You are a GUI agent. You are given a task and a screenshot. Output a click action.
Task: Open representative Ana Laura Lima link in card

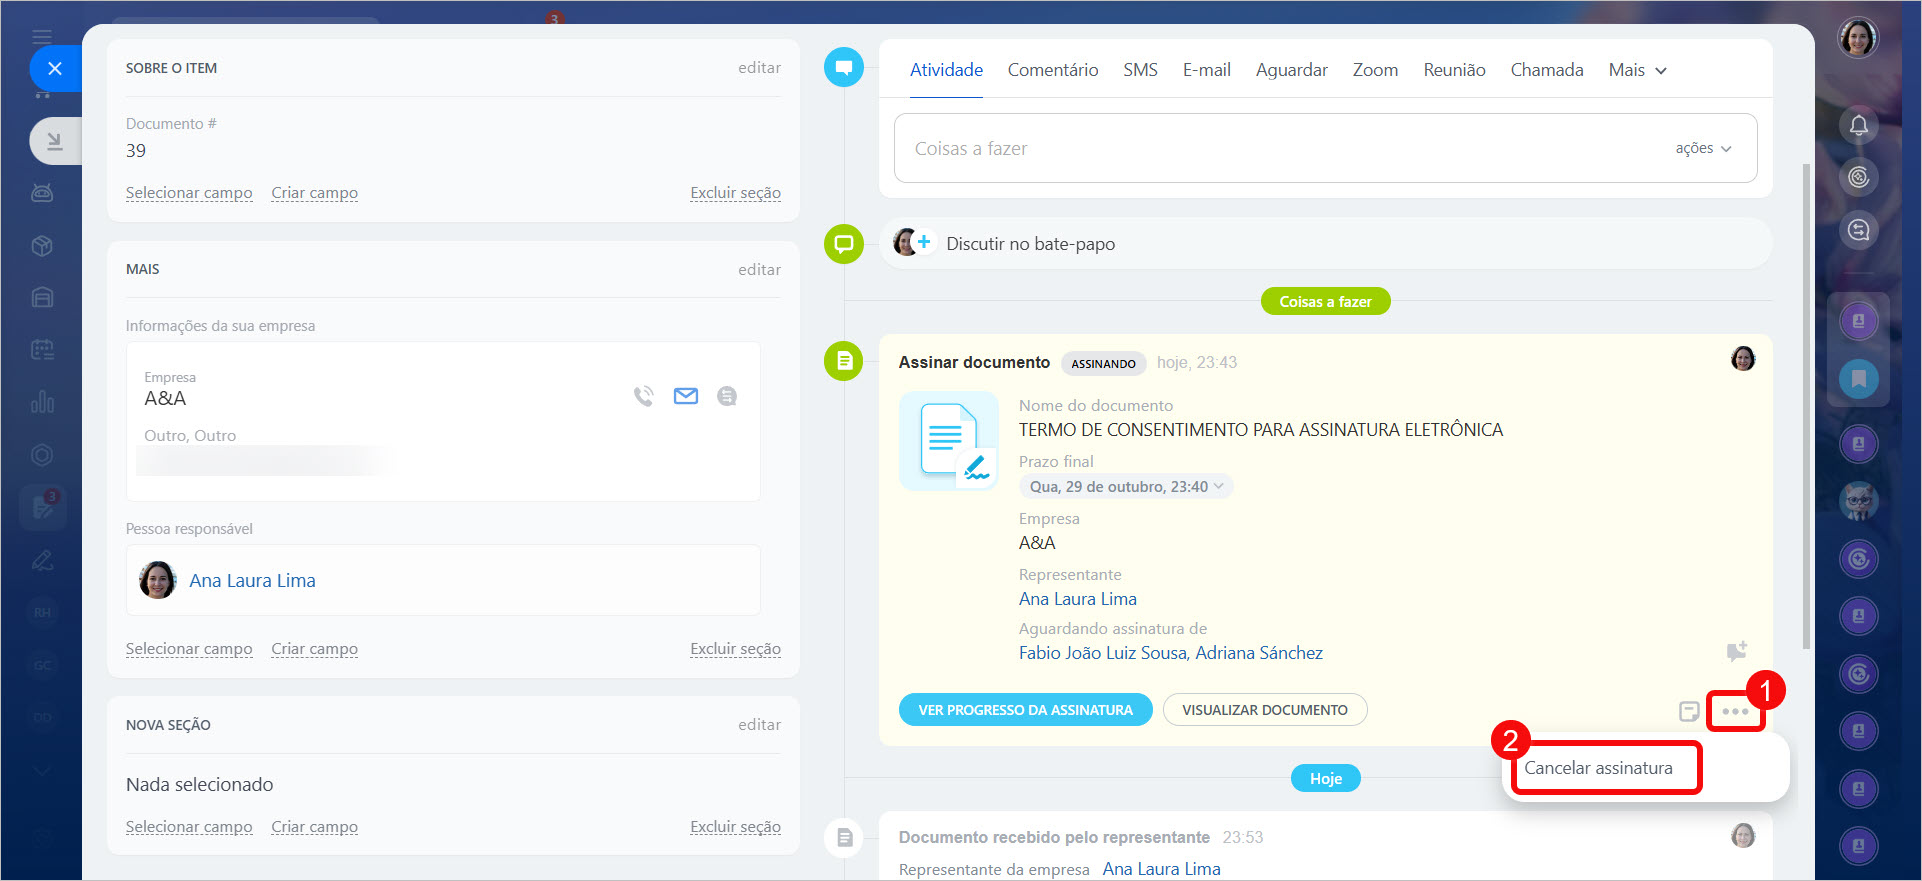[x=1077, y=599]
